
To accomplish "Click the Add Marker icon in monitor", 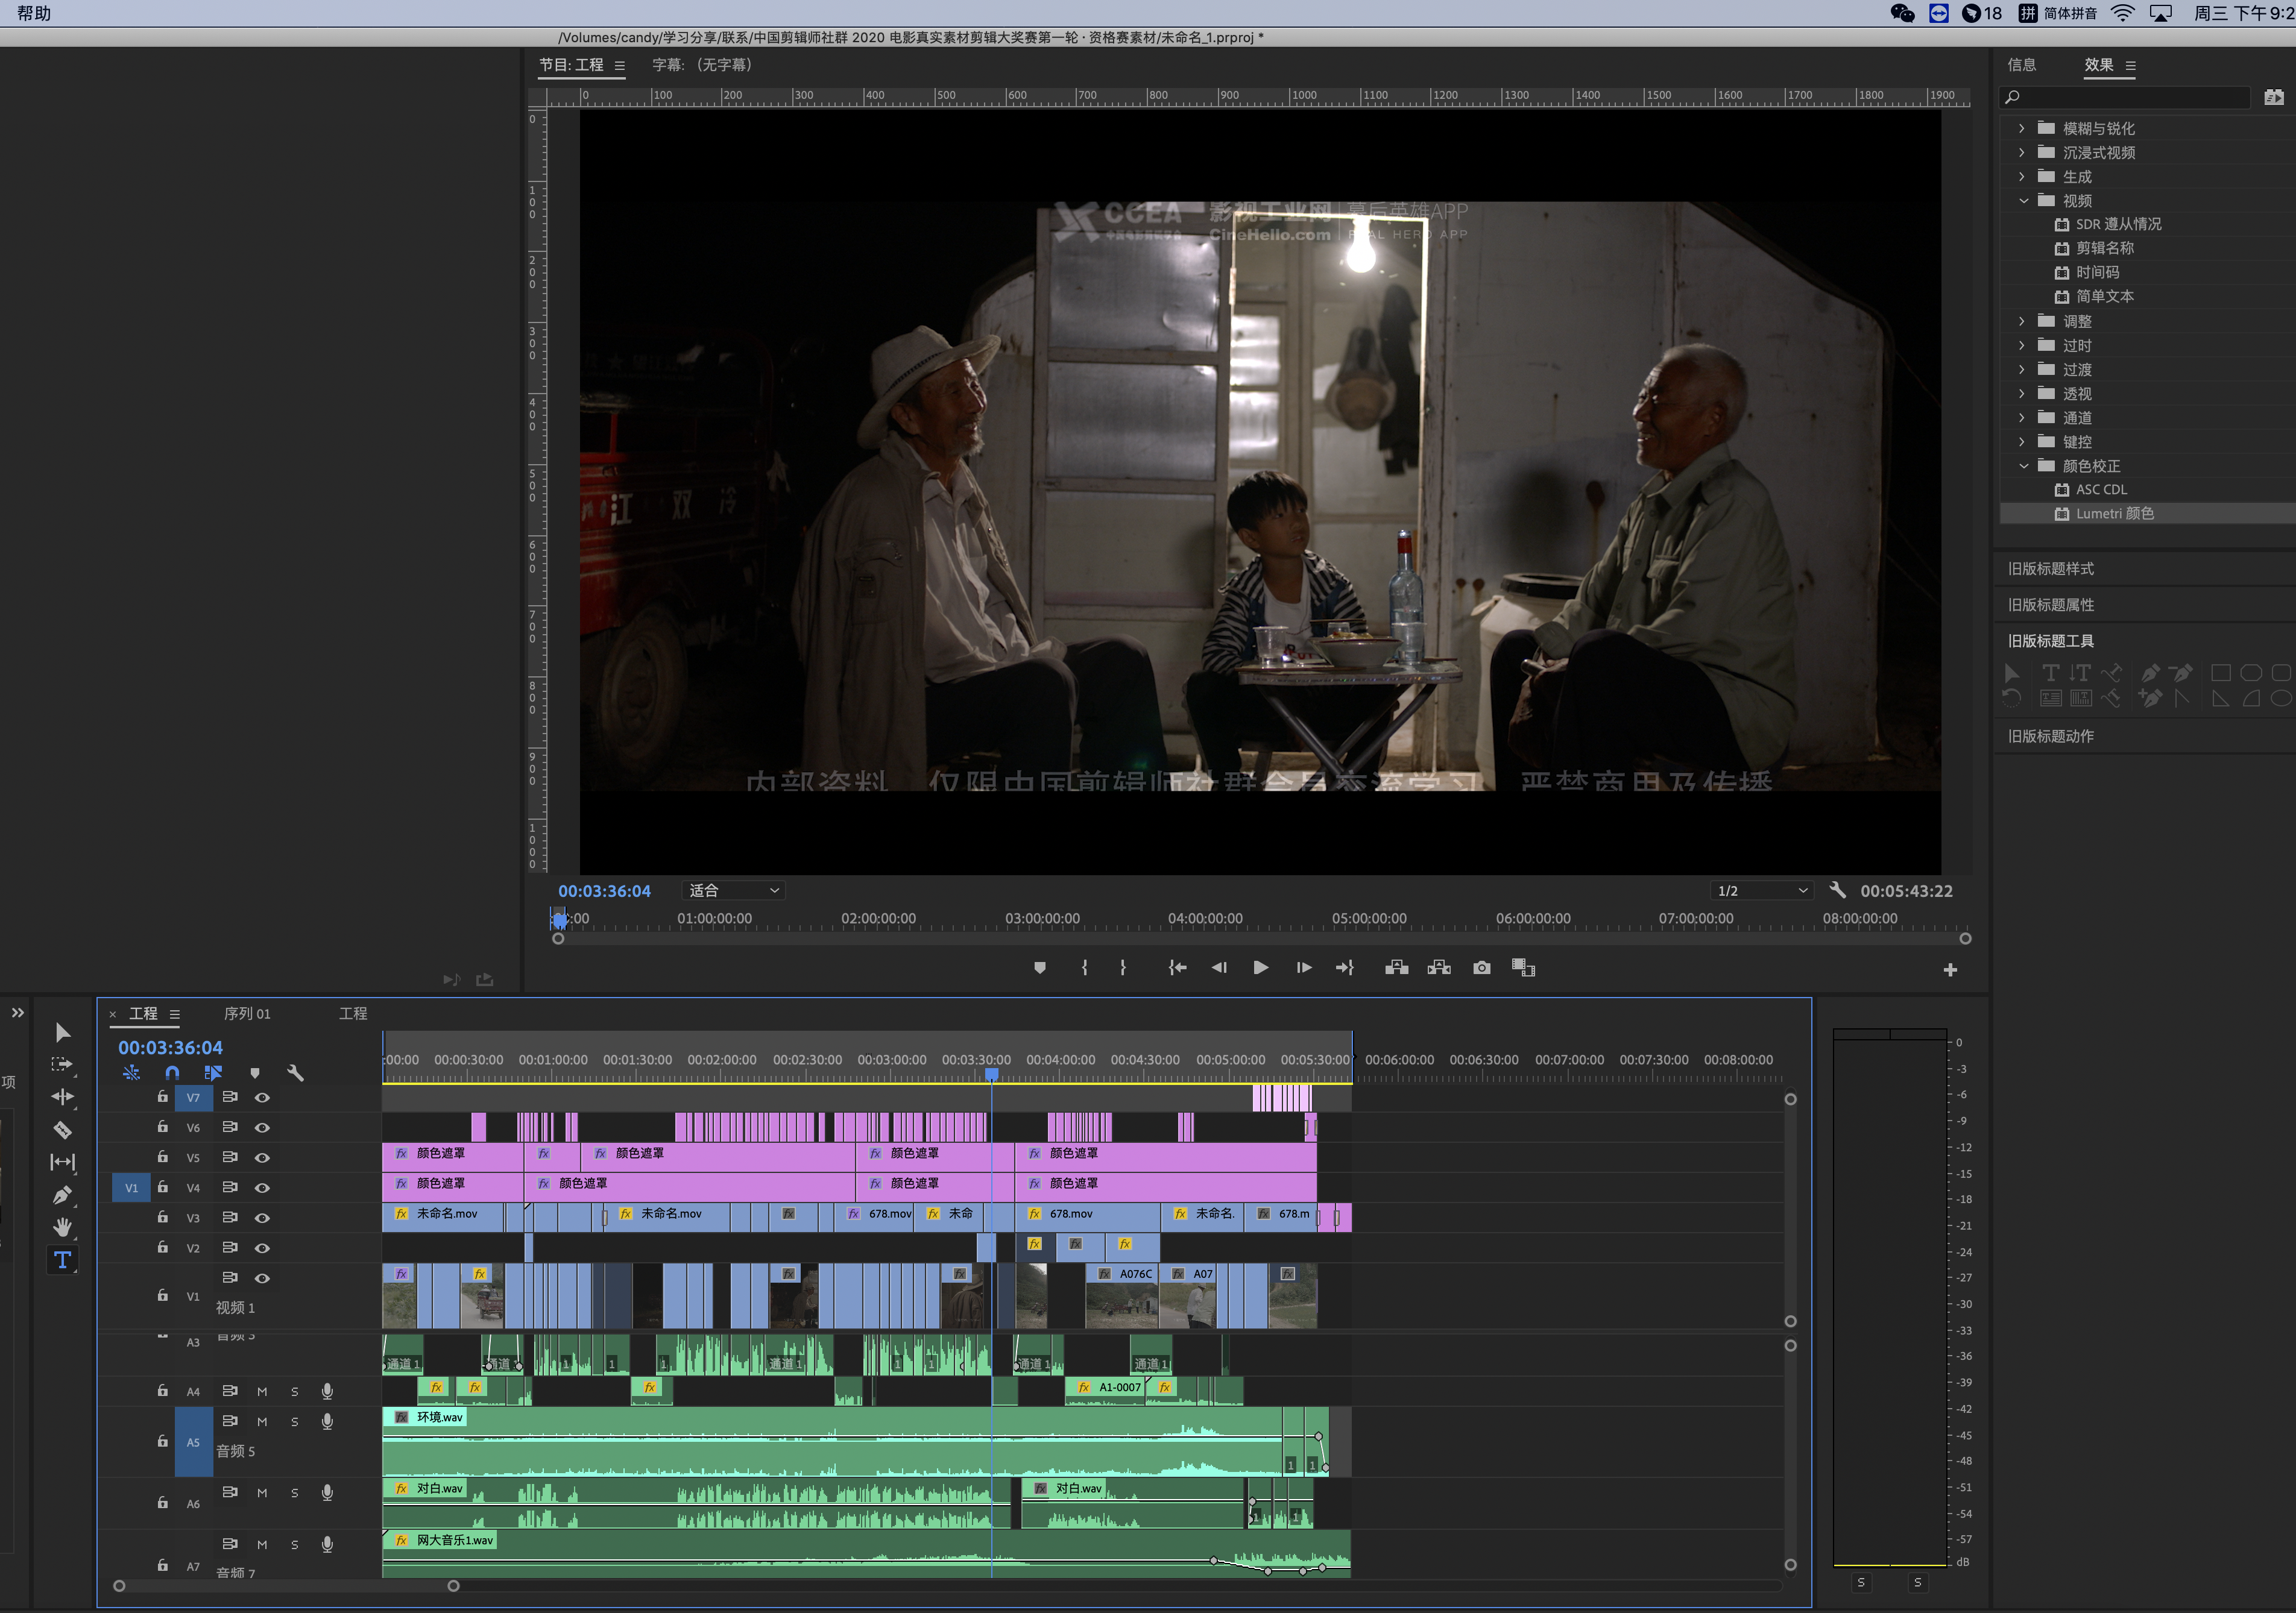I will pyautogui.click(x=1040, y=968).
